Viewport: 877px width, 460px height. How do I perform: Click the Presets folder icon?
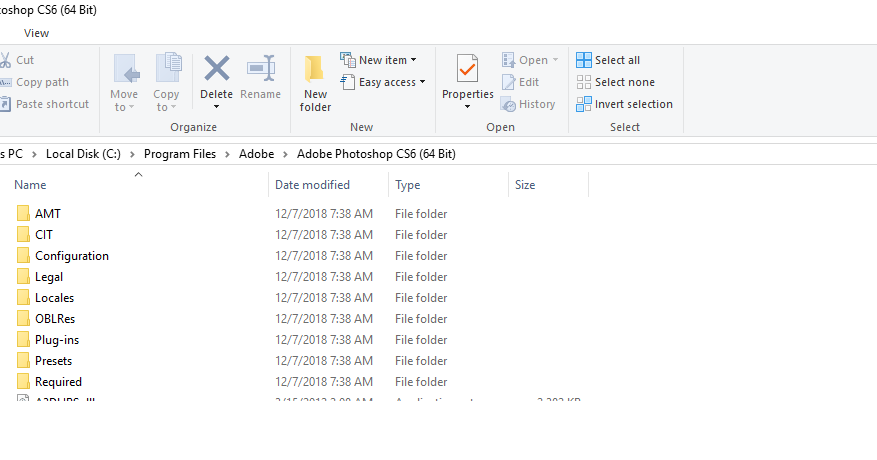click(23, 360)
